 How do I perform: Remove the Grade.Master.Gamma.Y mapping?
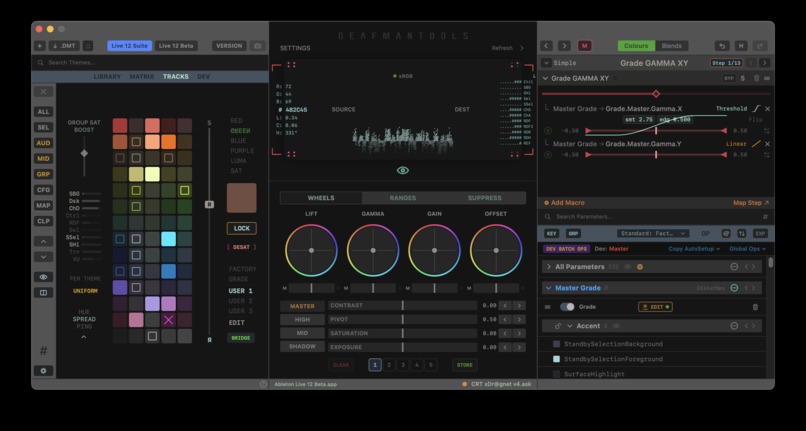click(x=767, y=144)
